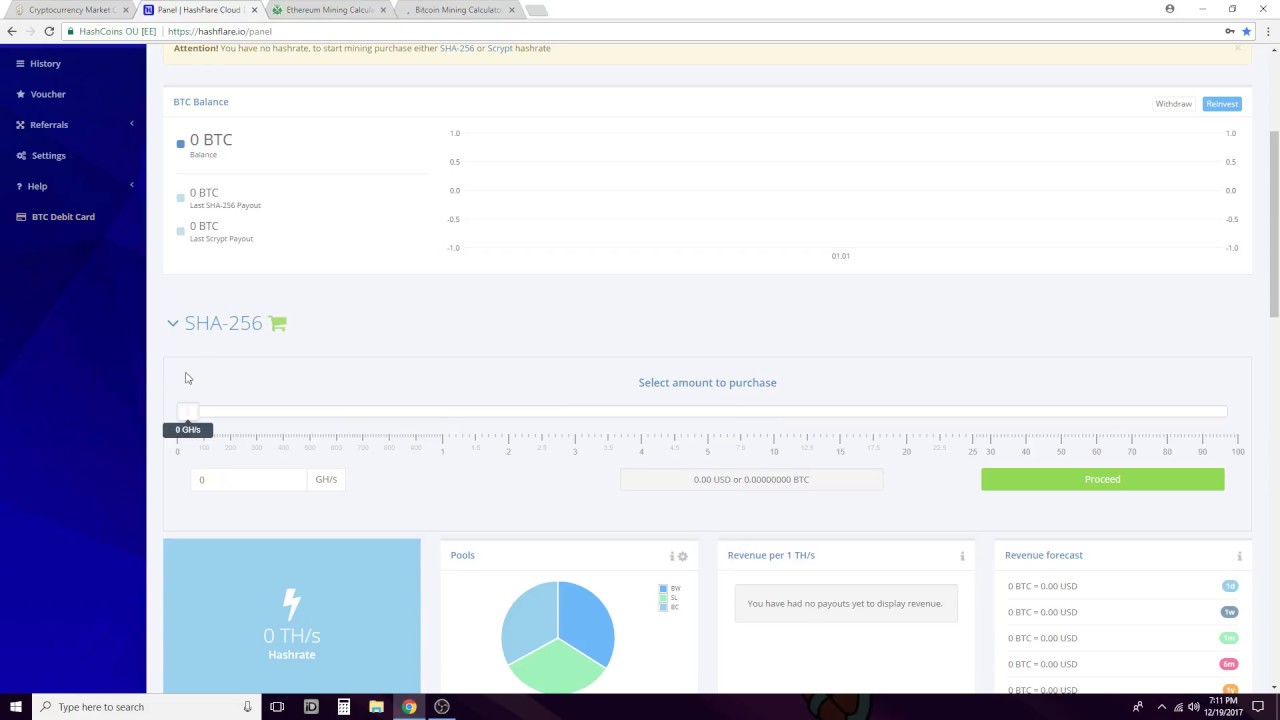Close the Panel | HashFlare Cloud tab
The width and height of the screenshot is (1280, 720).
pyautogui.click(x=254, y=10)
